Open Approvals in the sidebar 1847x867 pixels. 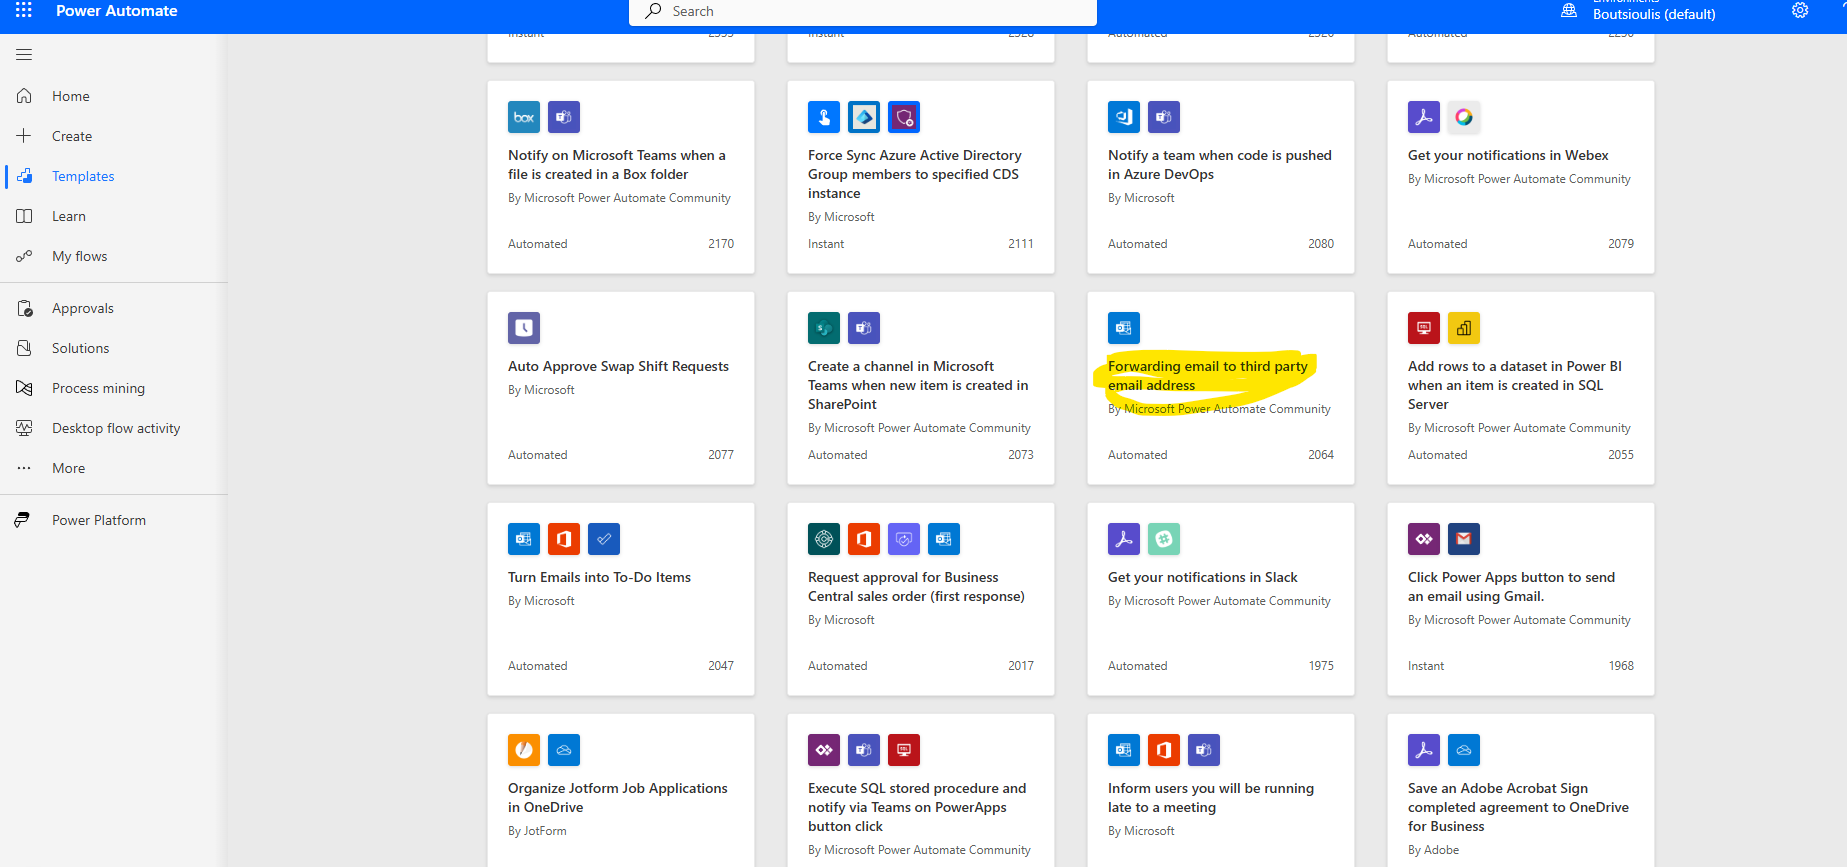tap(83, 308)
